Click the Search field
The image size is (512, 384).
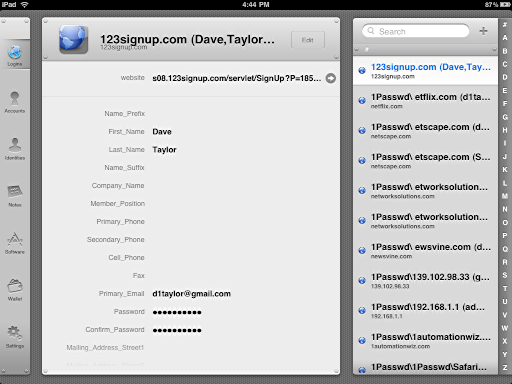pos(416,31)
